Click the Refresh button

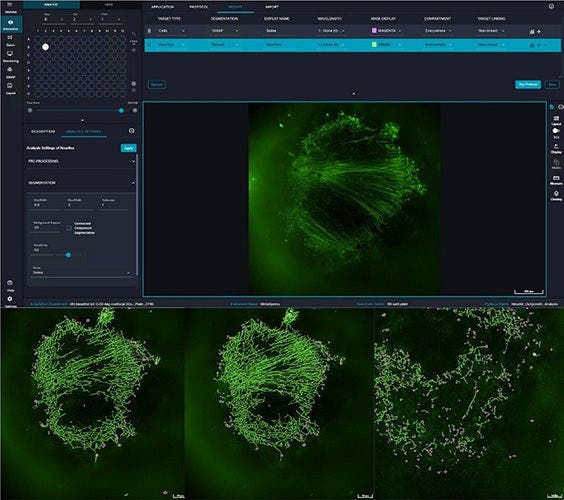point(156,85)
